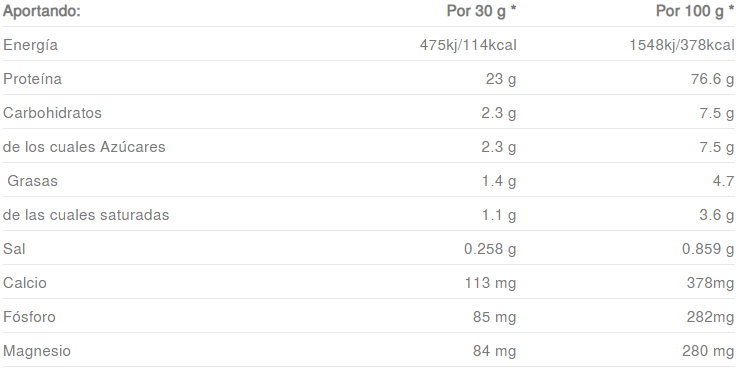Click the 280 mg magnesium value
This screenshot has width=741, height=385.
[x=708, y=351]
